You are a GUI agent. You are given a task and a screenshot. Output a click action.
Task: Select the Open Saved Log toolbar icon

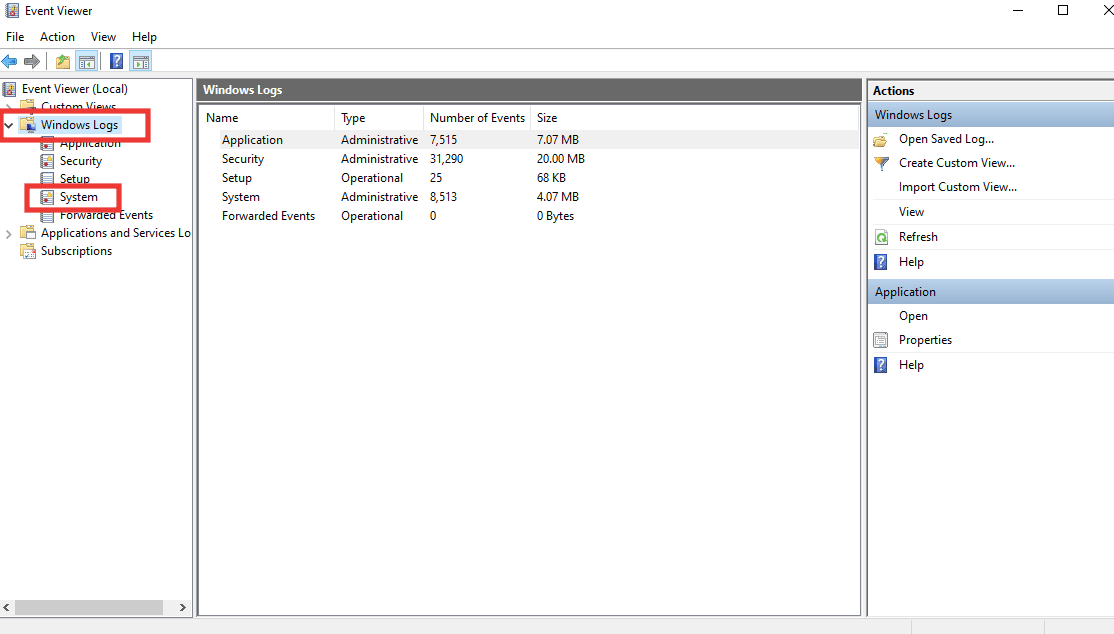click(x=61, y=61)
